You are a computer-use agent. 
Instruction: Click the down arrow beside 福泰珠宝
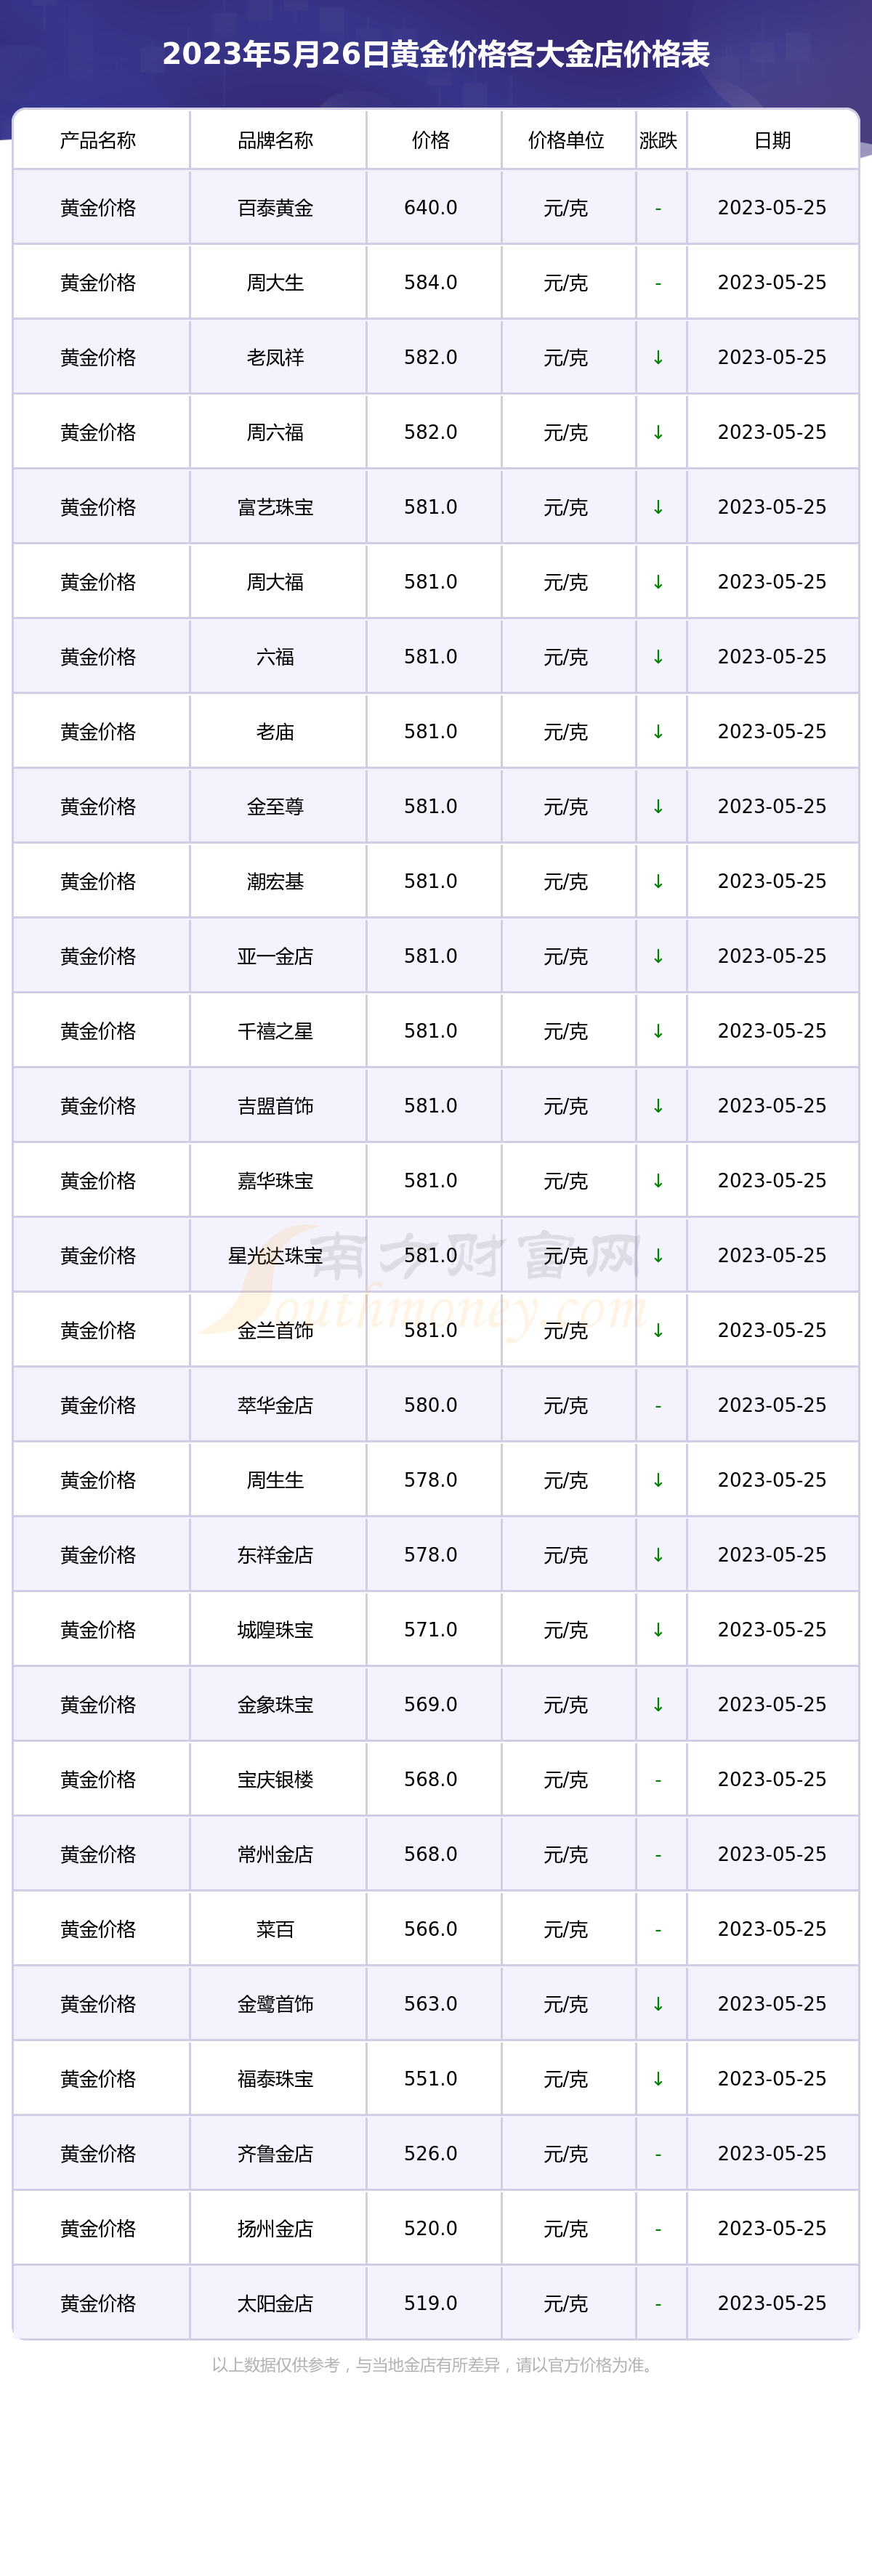(x=658, y=2079)
